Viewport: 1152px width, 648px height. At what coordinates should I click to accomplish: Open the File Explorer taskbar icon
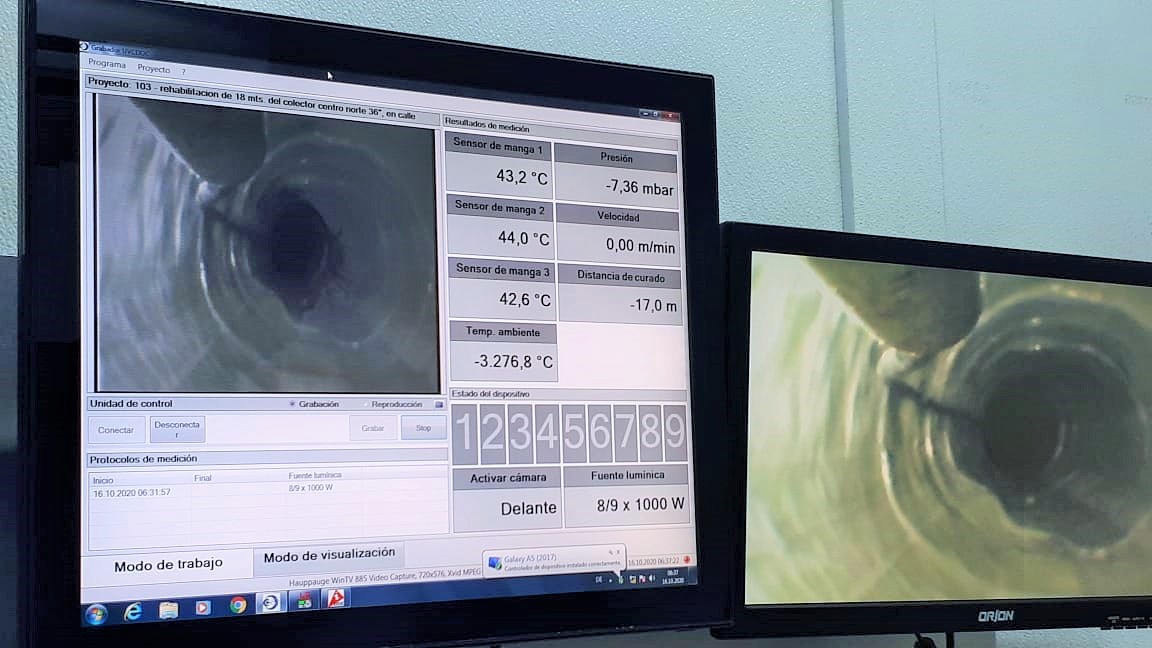point(168,610)
